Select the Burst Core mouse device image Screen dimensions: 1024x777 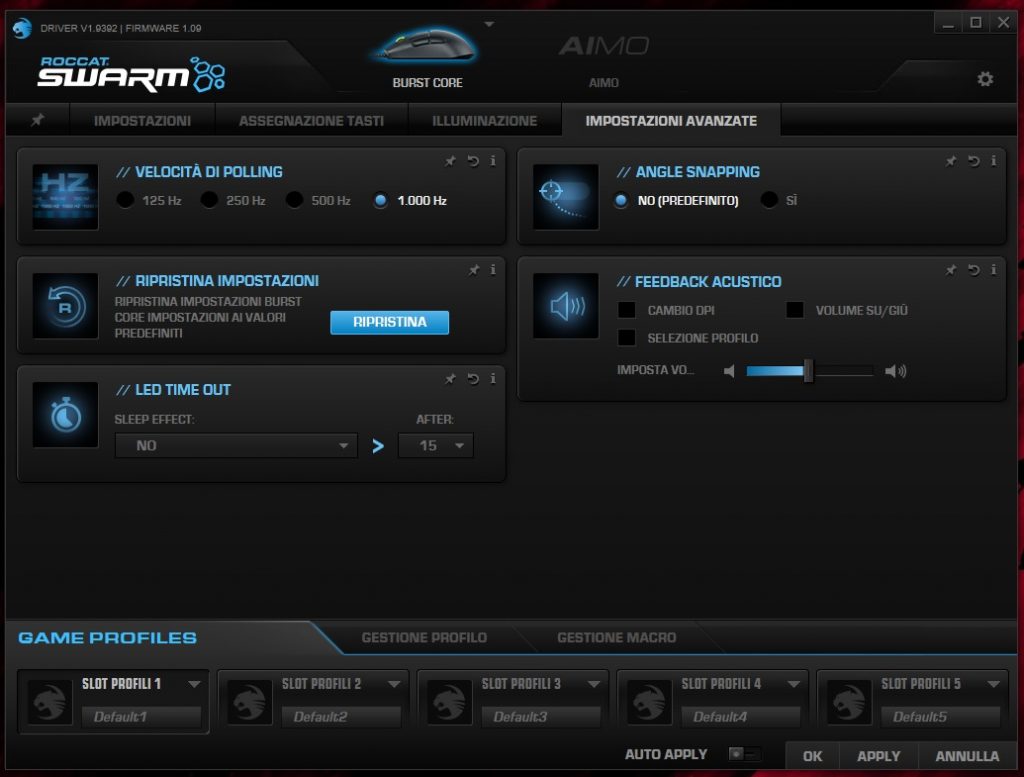[427, 46]
